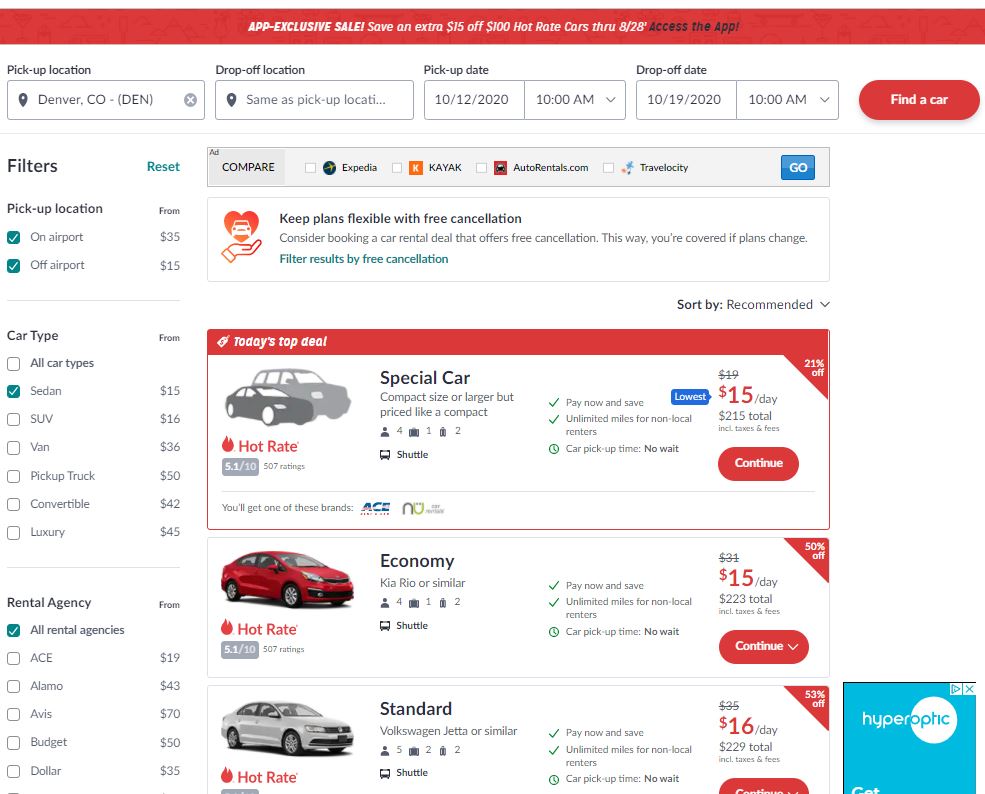Clear the Denver pick-up location field
Screen dimensions: 985x794
(190, 100)
